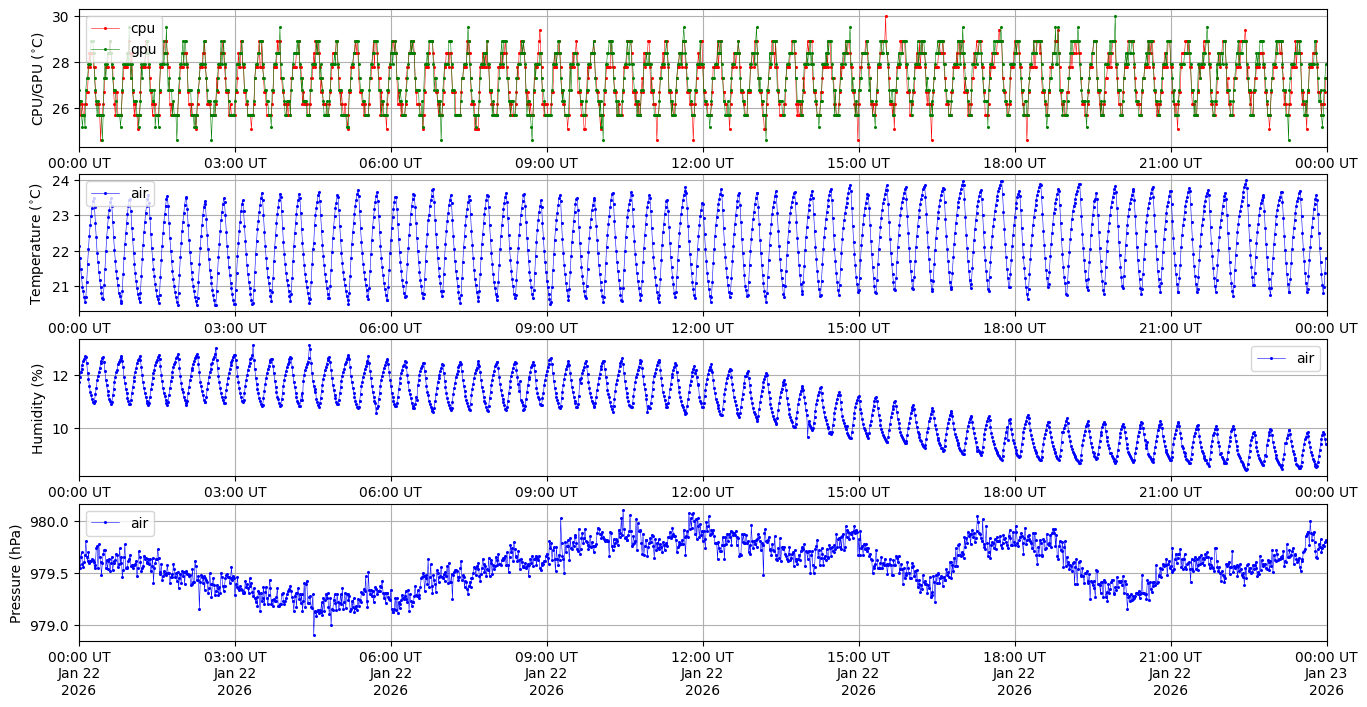Click the "cpu" legend entry in top plot

tap(143, 29)
